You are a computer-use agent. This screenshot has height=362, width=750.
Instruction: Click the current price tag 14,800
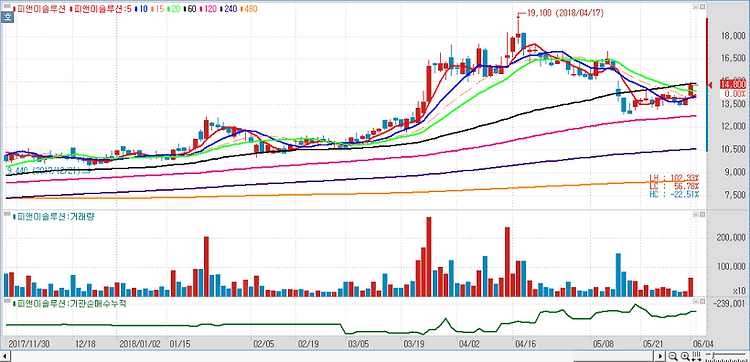click(732, 85)
